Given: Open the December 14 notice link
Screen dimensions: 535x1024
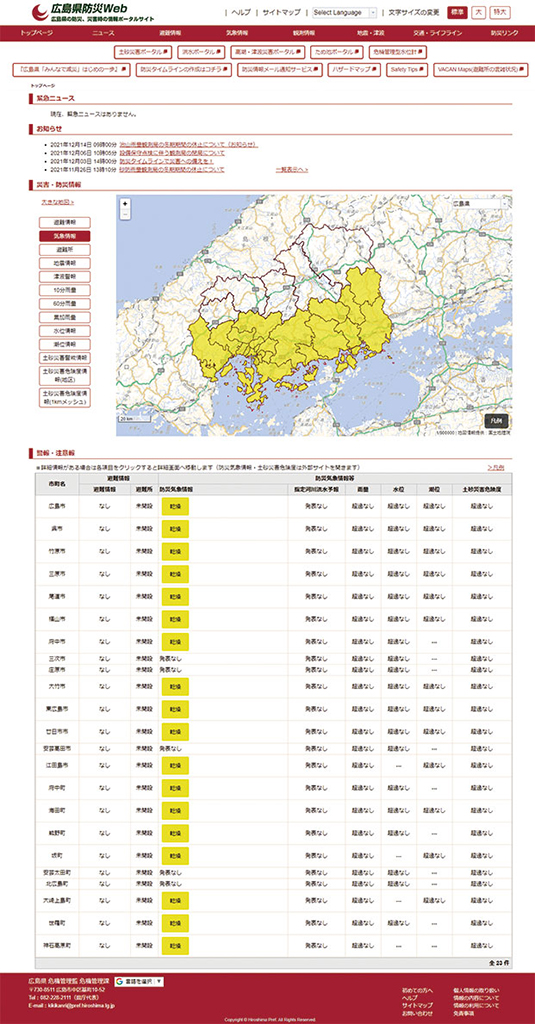Looking at the screenshot, I should coord(189,144).
